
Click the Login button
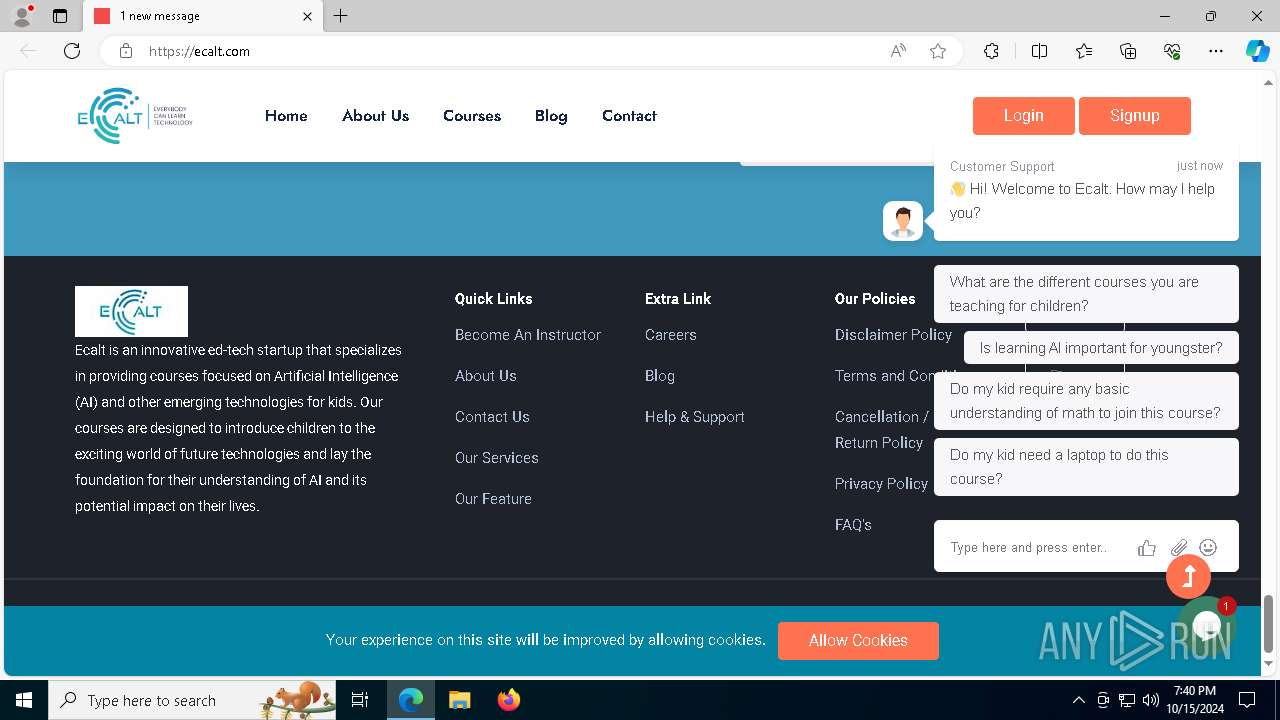[x=1023, y=116]
